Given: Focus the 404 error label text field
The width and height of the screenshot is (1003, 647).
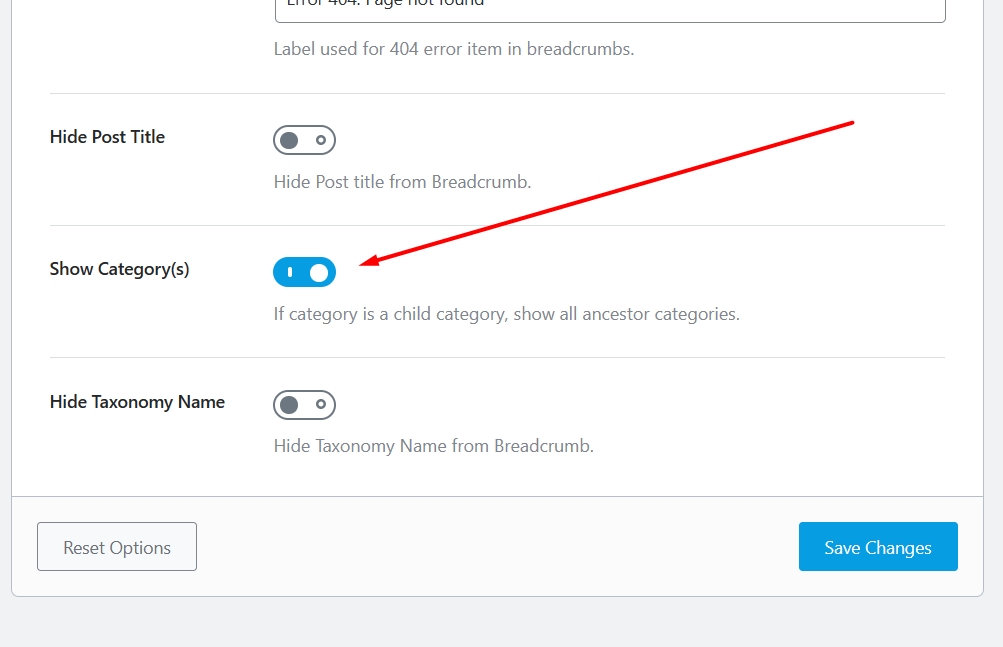Looking at the screenshot, I should pyautogui.click(x=609, y=8).
